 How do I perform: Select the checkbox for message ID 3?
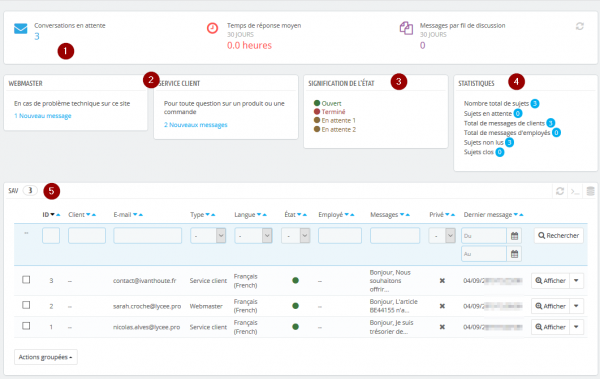coord(26,280)
